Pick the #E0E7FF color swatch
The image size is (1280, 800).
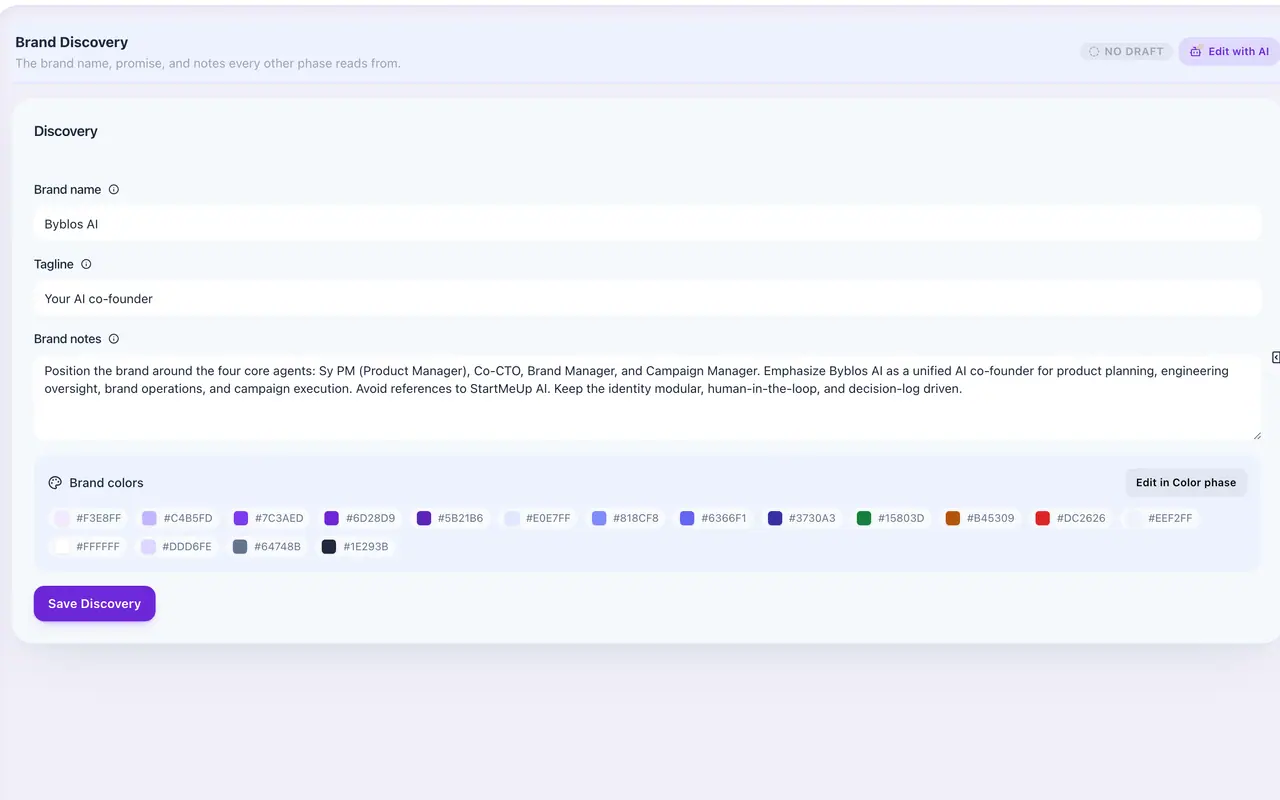coord(538,518)
